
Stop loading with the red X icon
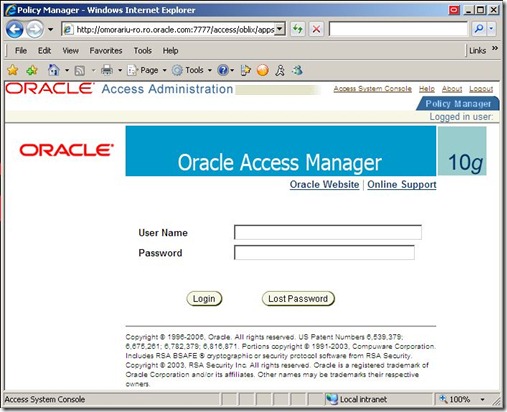(316, 29)
